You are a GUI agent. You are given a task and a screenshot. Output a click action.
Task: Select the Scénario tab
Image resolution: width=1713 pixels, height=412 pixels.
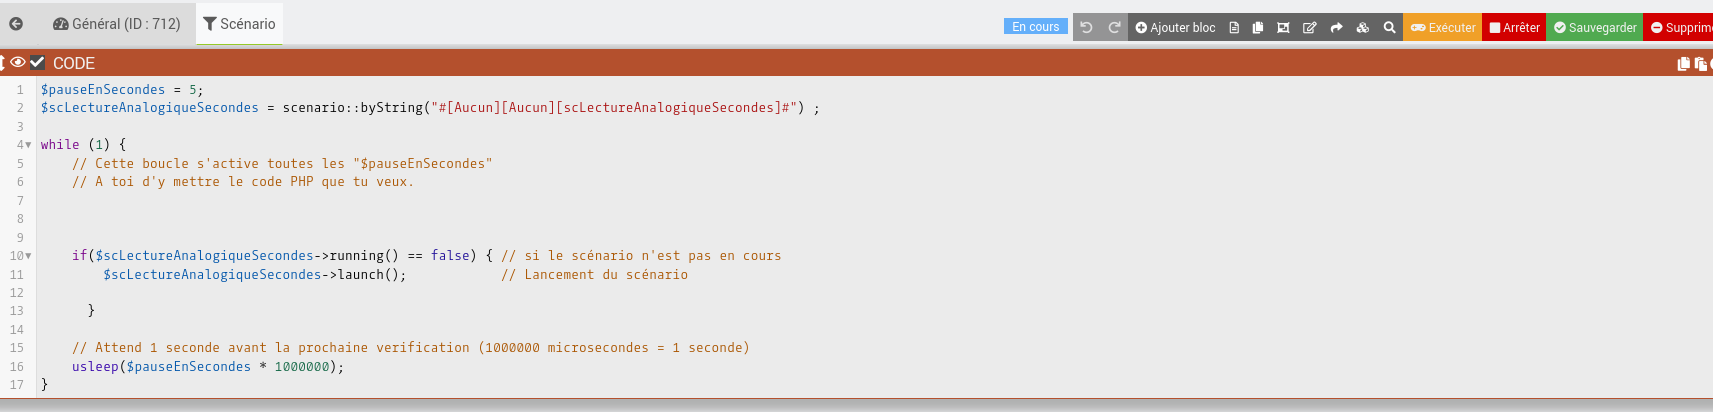point(239,24)
